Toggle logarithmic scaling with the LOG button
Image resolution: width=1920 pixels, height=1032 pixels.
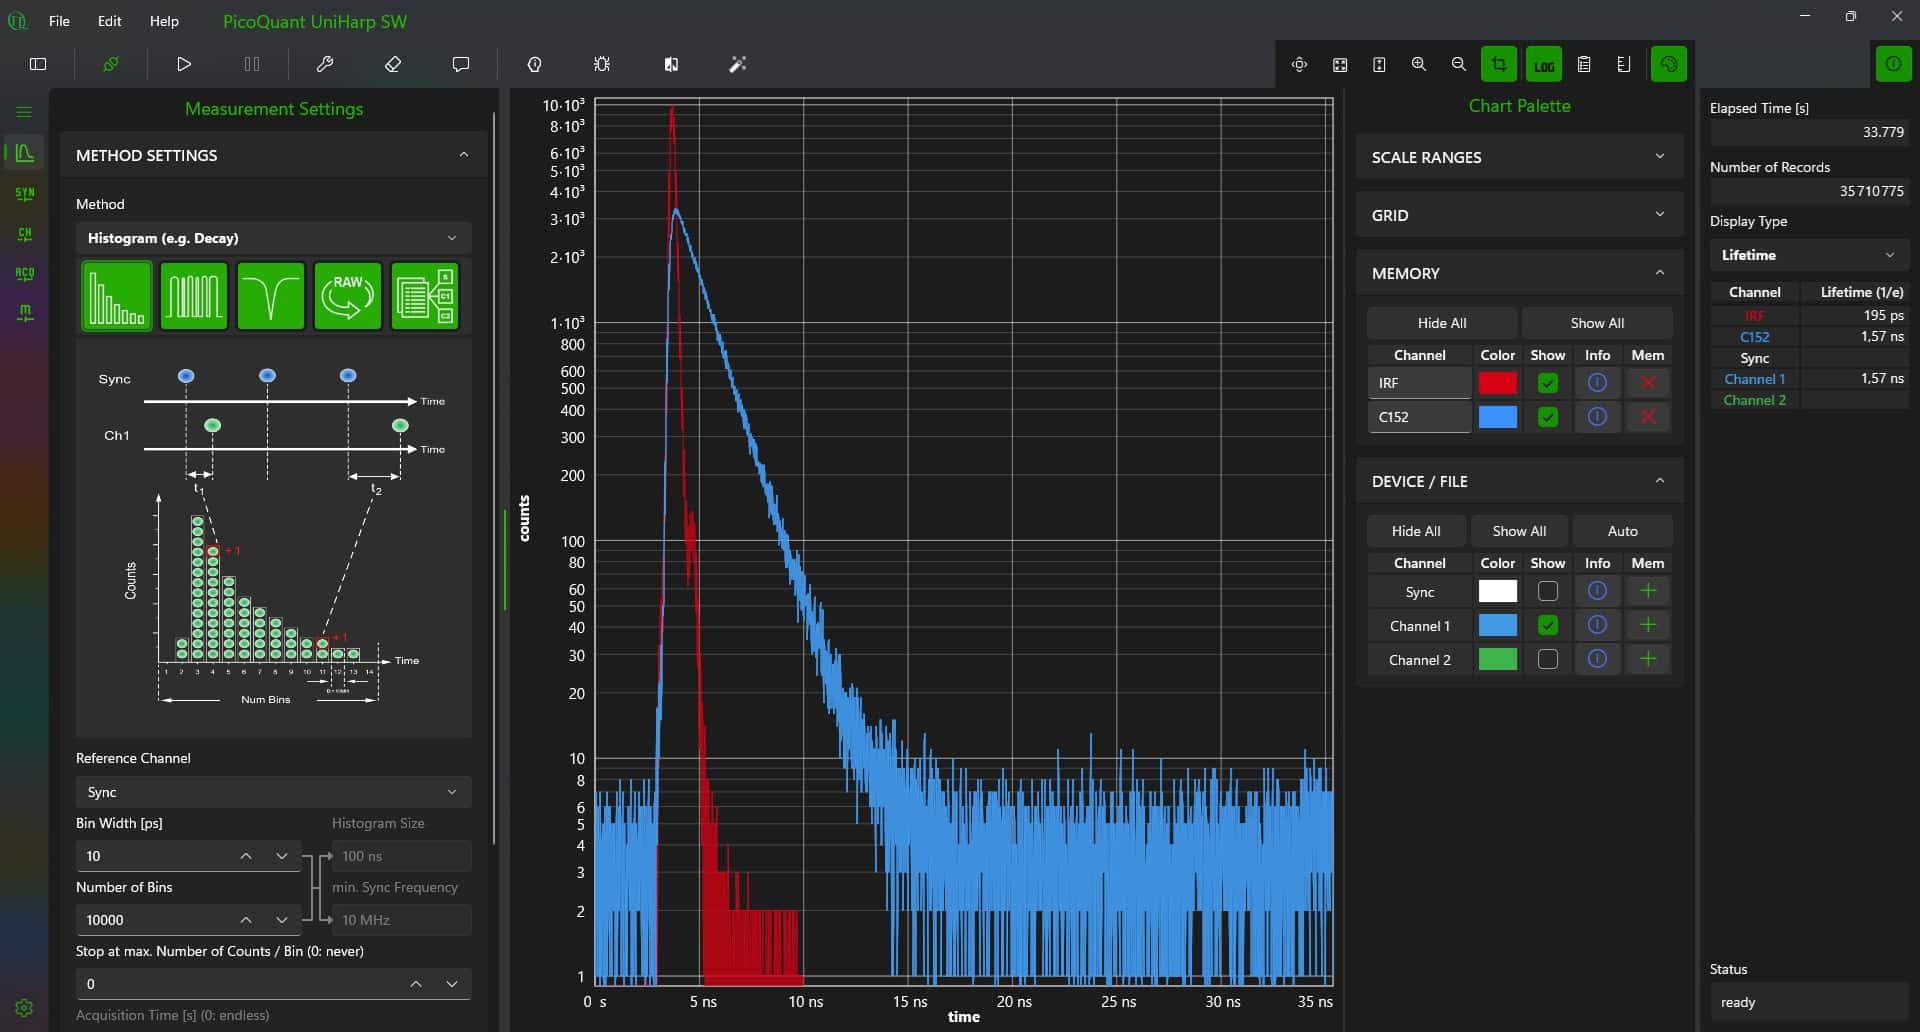click(1544, 63)
